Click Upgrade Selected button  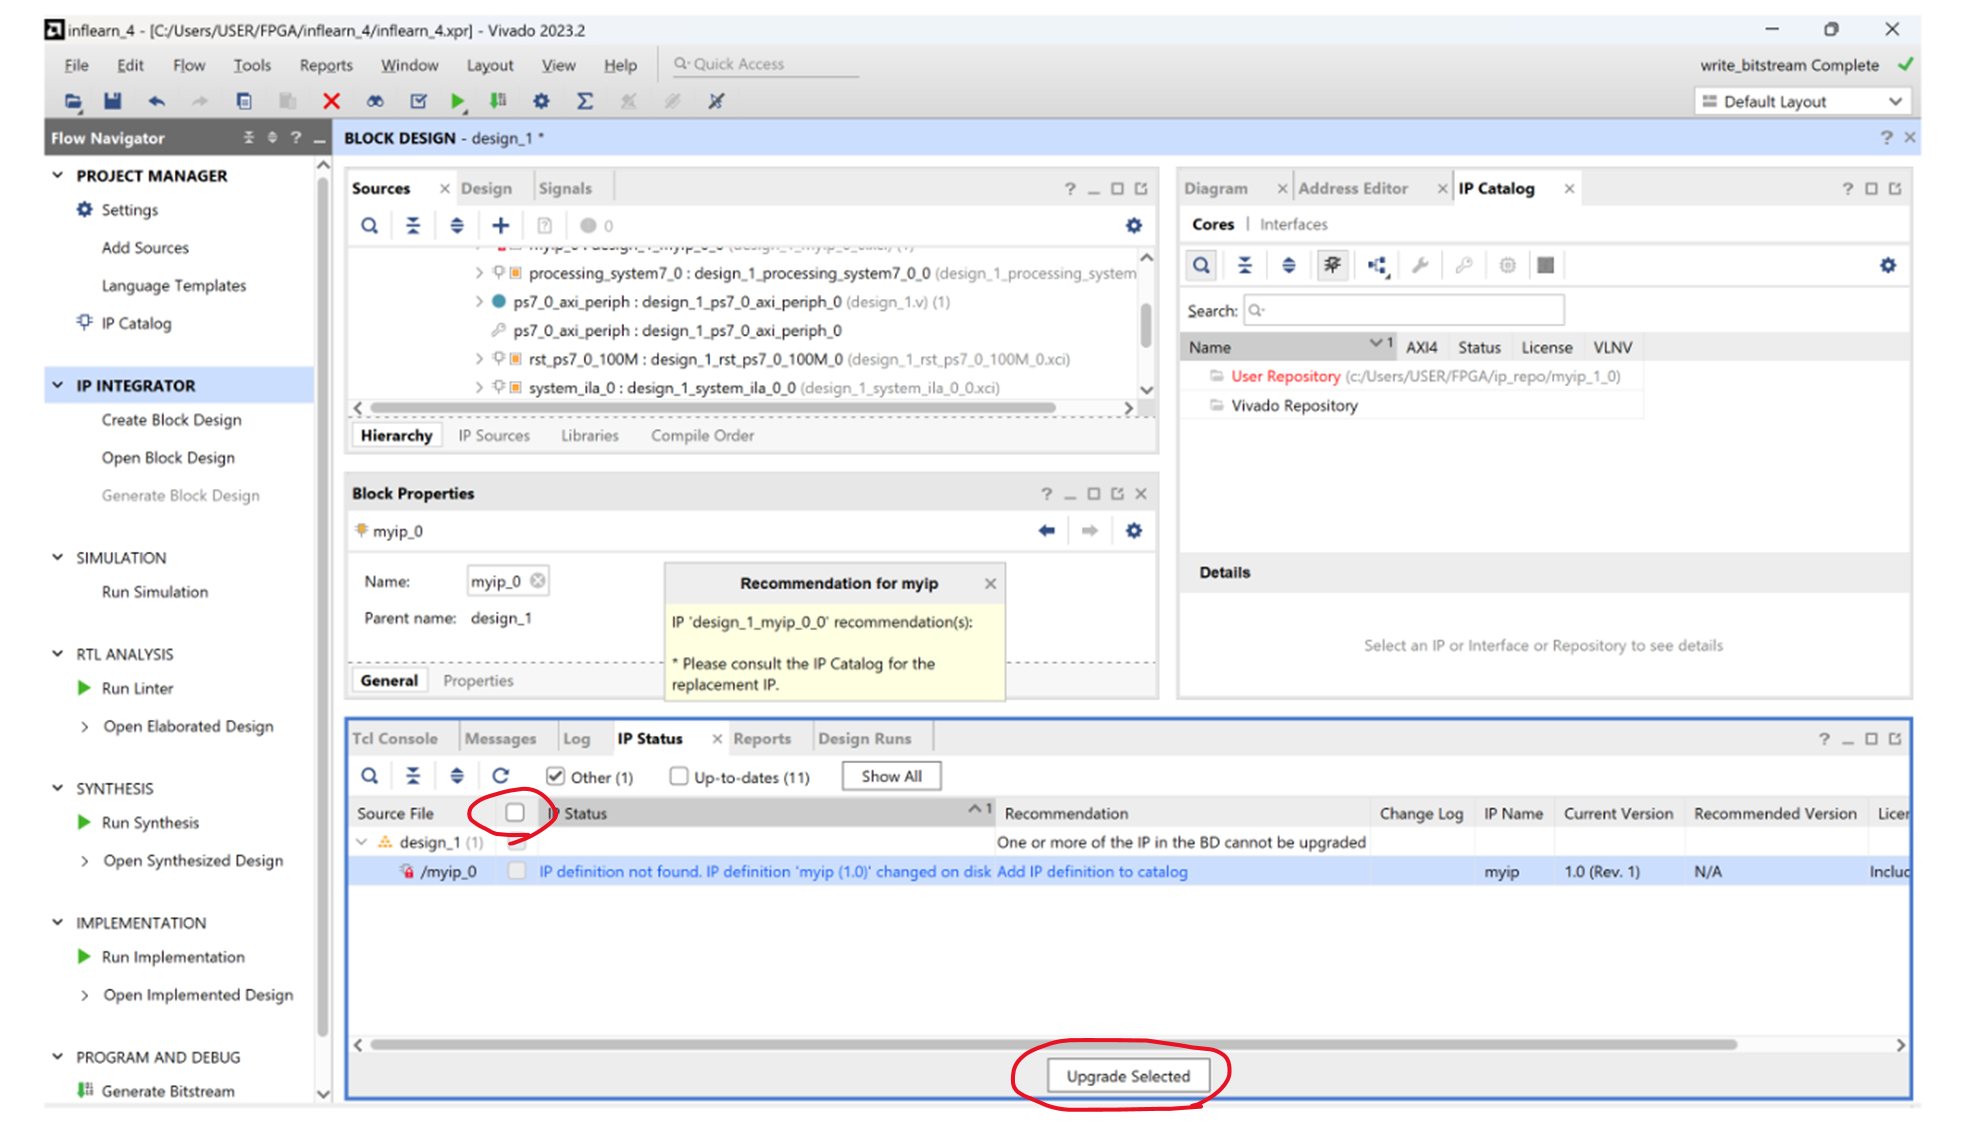click(1128, 1076)
